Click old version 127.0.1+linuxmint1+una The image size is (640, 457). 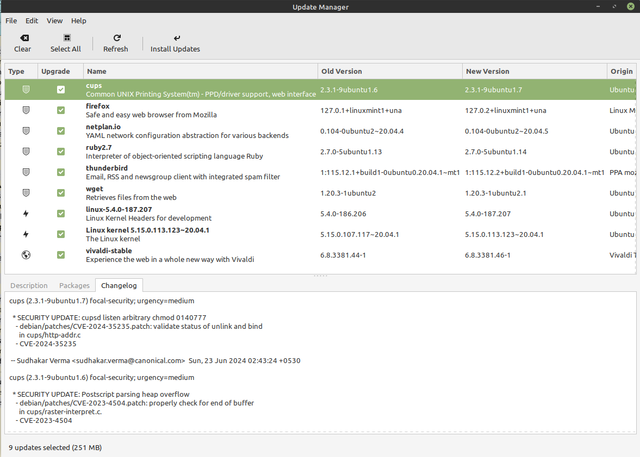[361, 110]
